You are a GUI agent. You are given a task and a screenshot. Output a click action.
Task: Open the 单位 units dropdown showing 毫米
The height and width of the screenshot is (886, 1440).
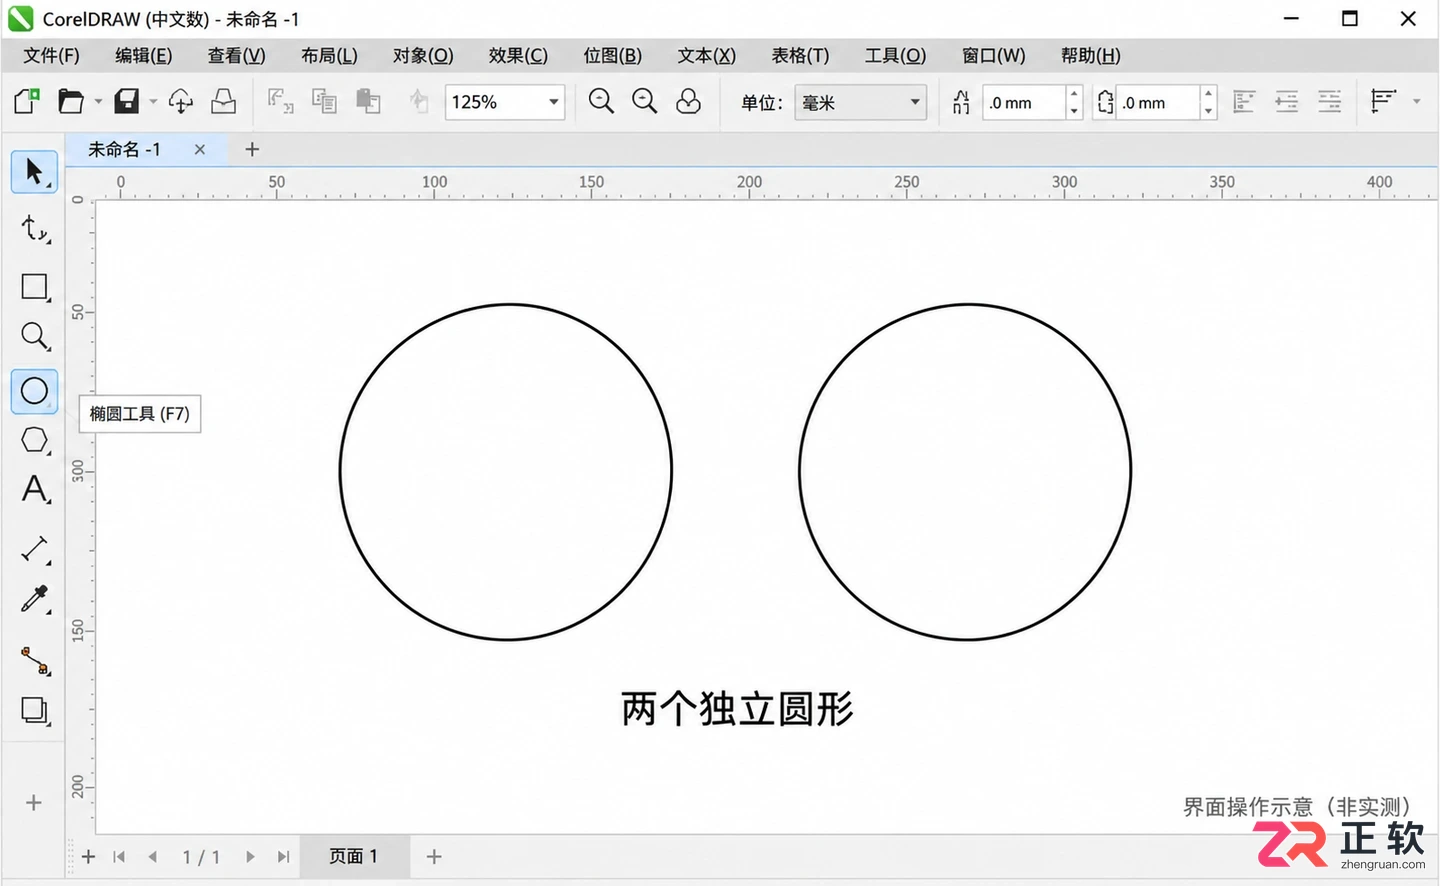click(861, 102)
